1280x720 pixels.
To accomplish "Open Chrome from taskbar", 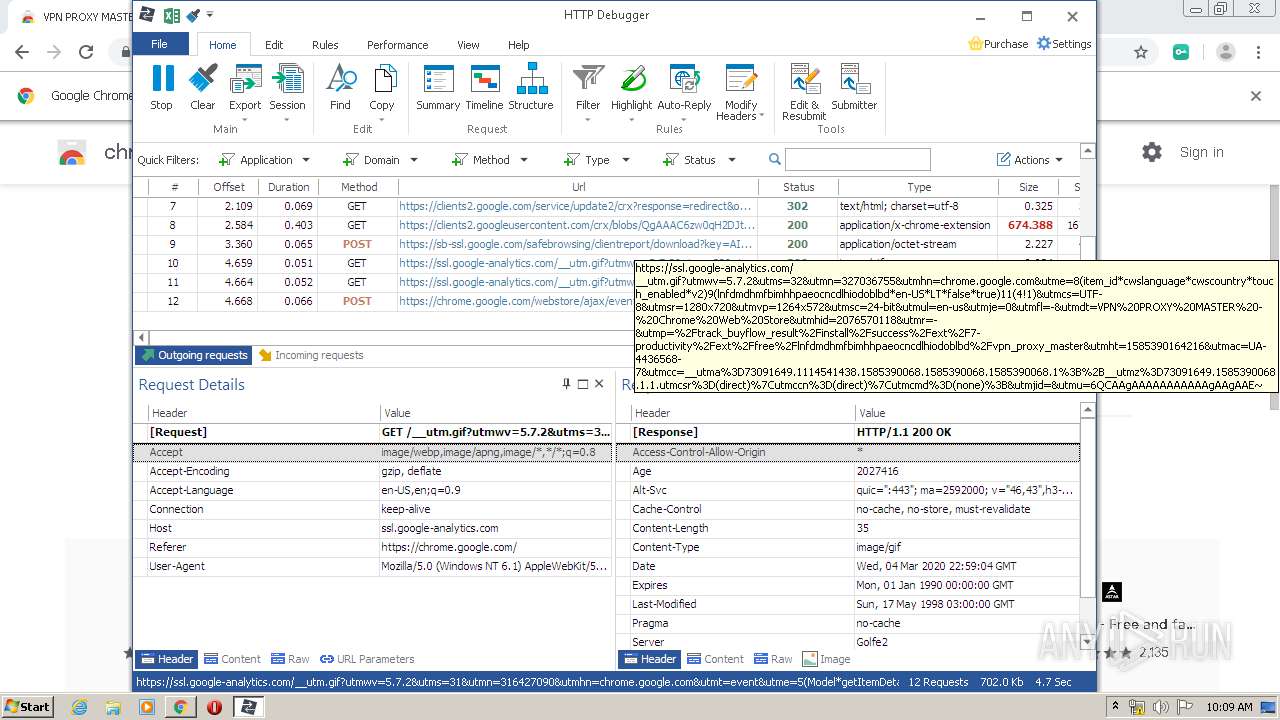I will (x=180, y=707).
